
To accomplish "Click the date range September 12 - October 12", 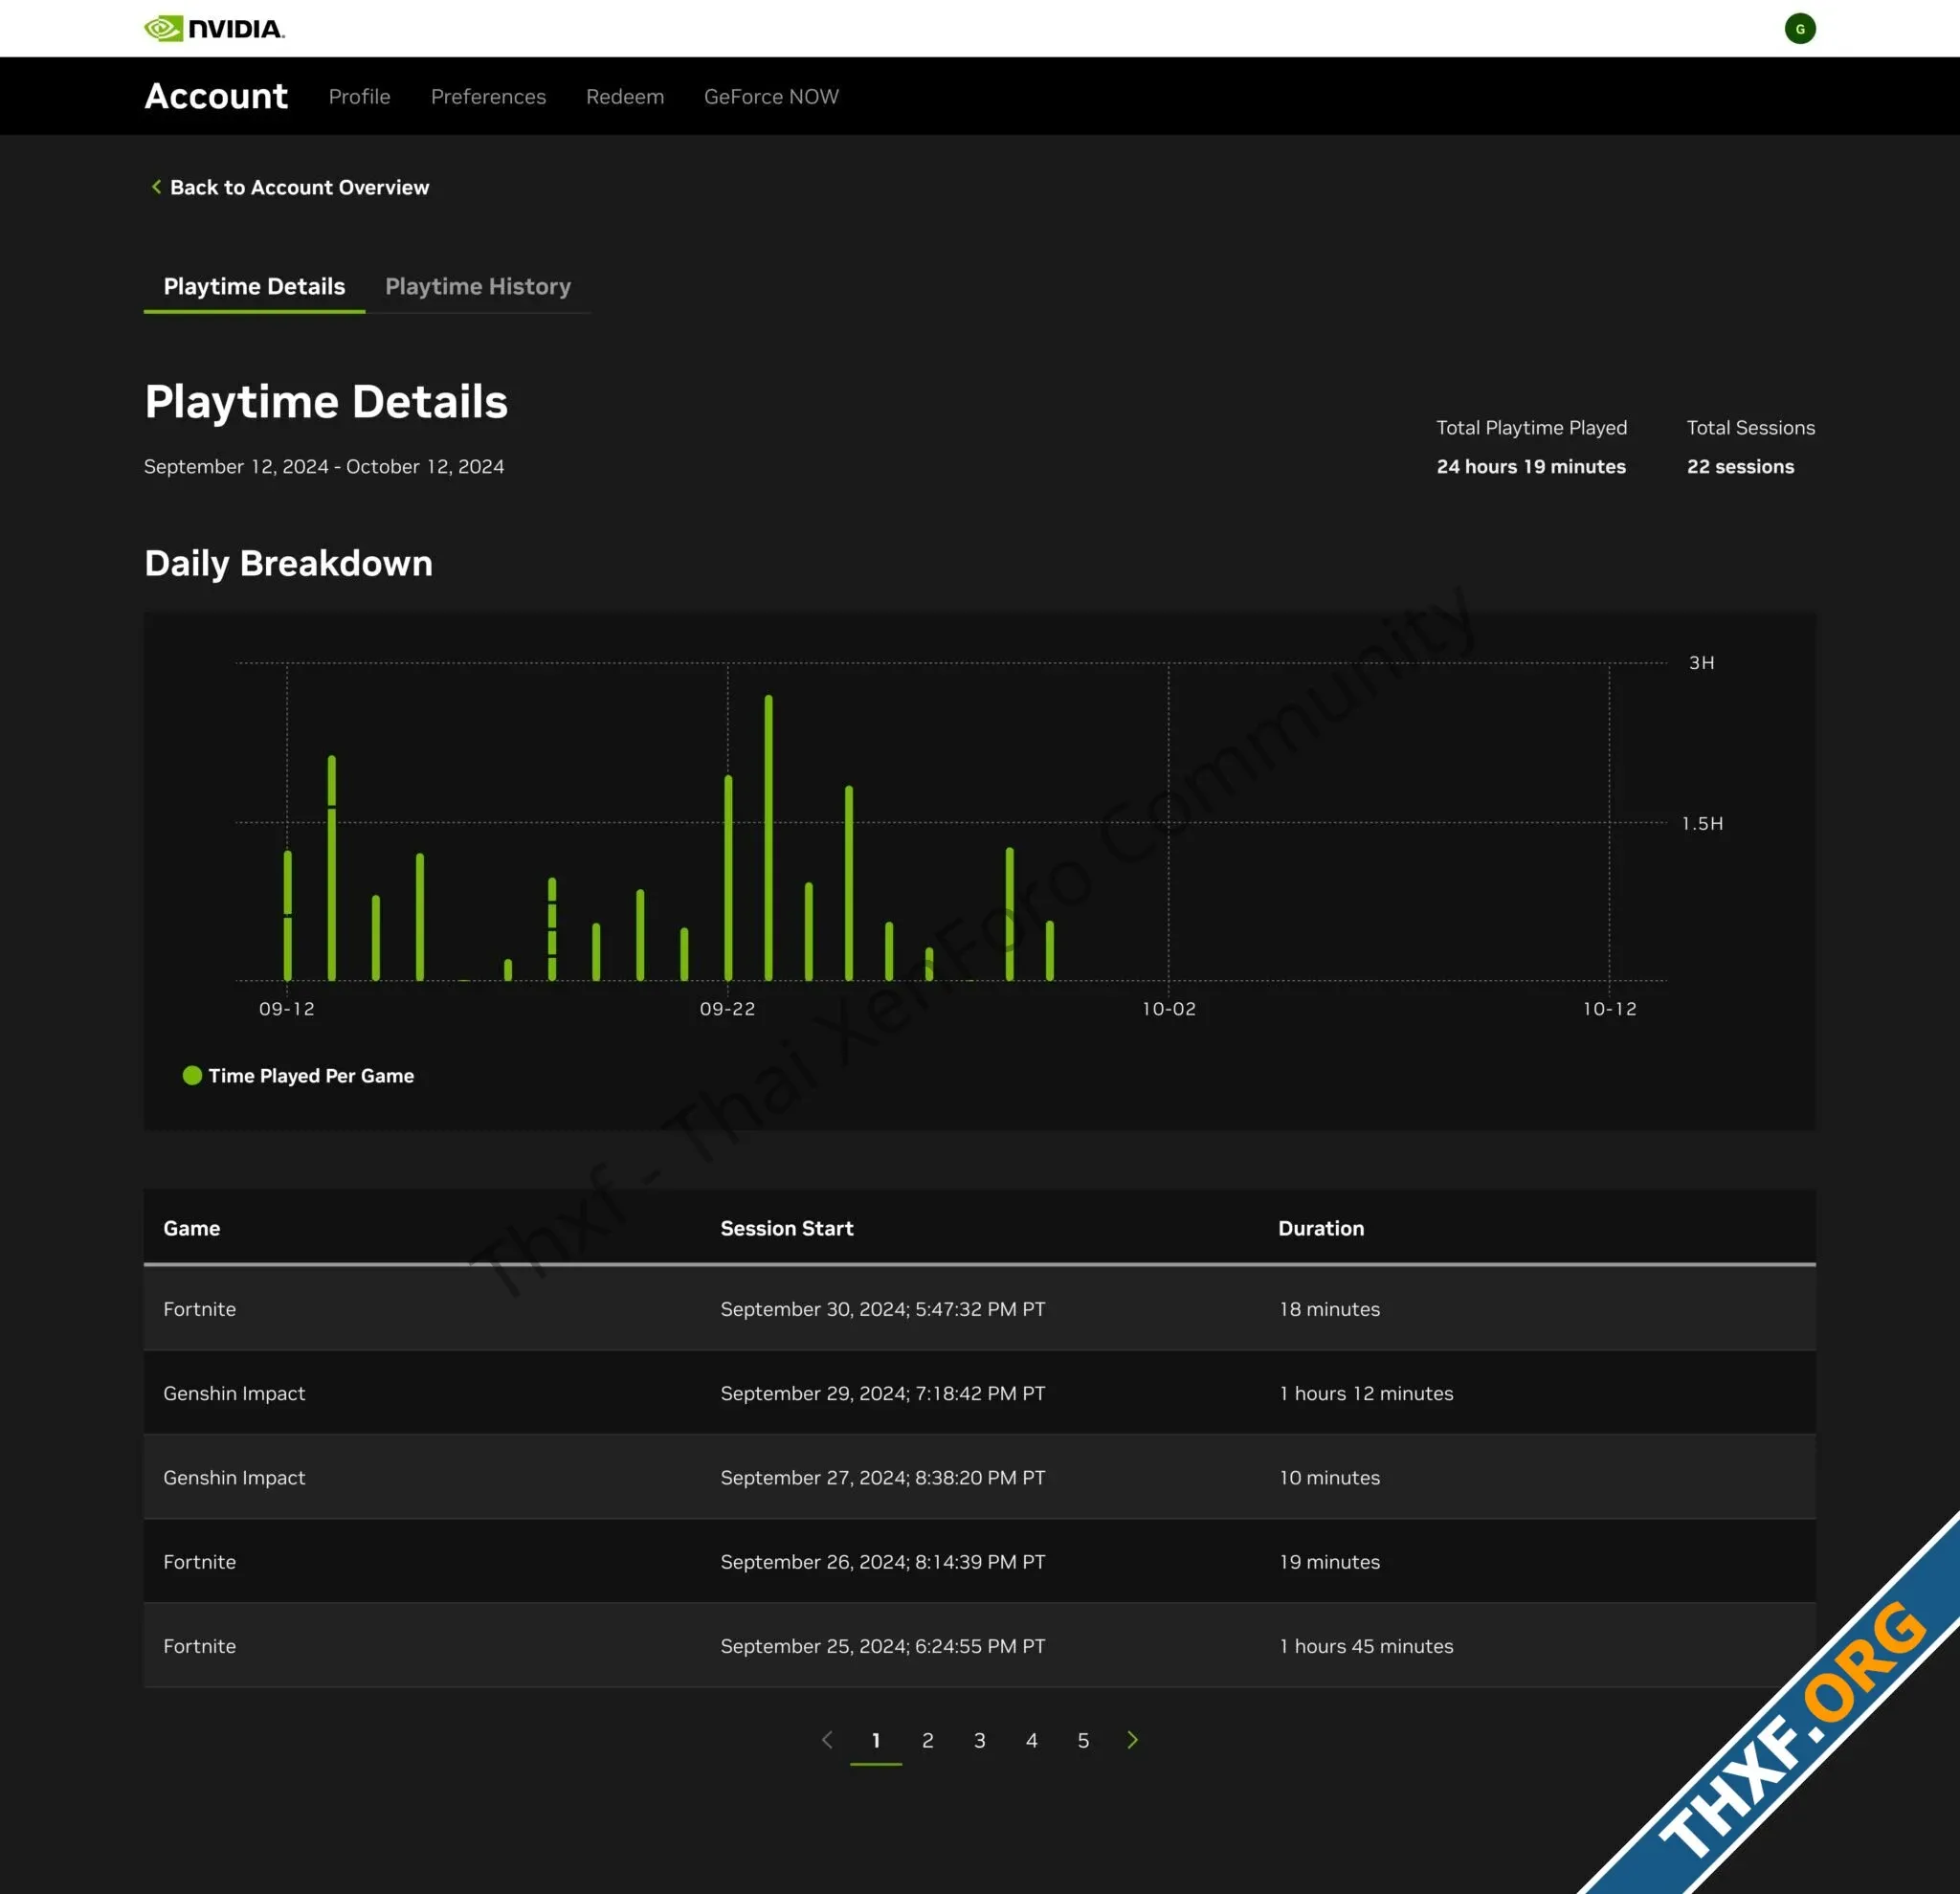I will coord(324,466).
